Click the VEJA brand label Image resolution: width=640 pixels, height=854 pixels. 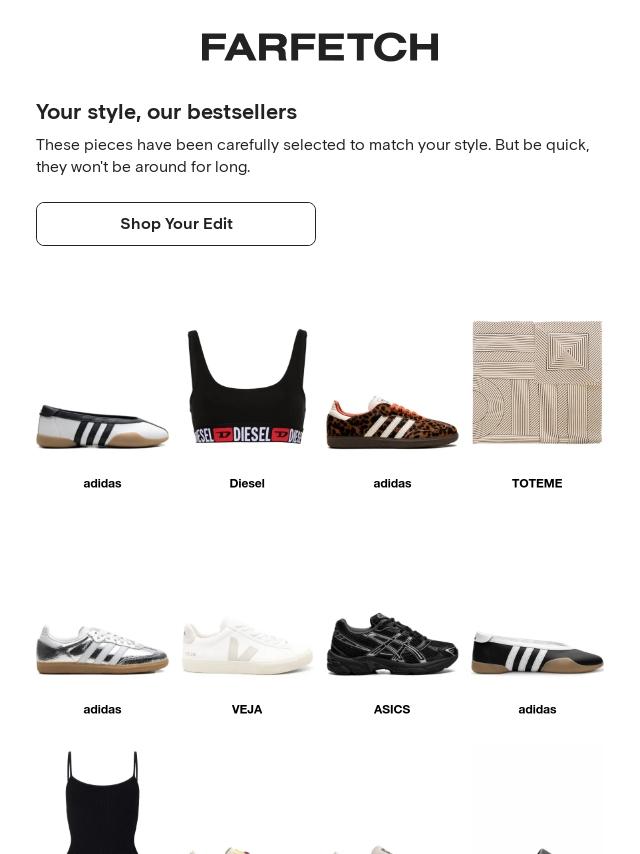coord(247,709)
